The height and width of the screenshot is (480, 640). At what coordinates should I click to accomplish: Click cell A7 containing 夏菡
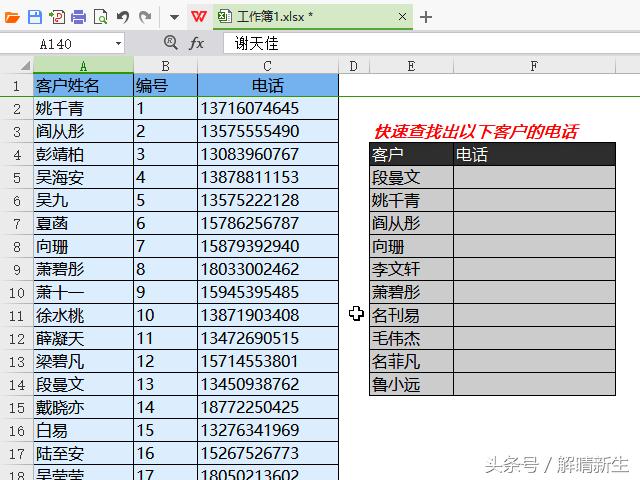[x=83, y=223]
